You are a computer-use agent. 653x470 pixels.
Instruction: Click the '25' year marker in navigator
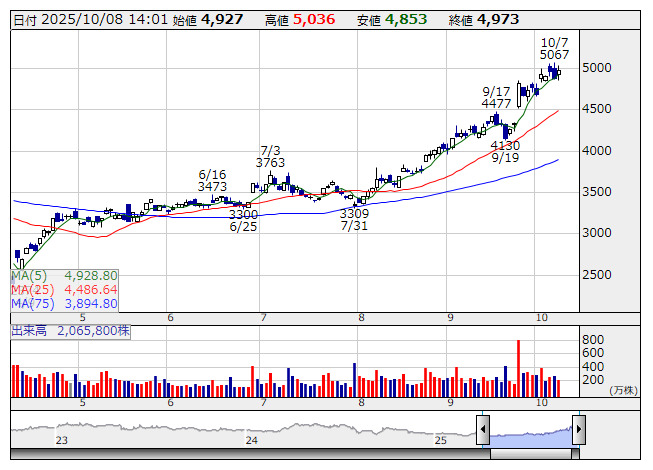coord(441,440)
